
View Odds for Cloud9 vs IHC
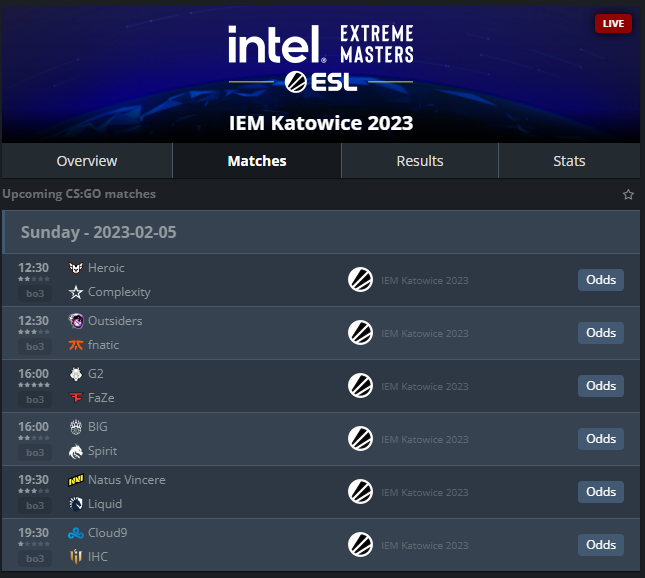(601, 545)
